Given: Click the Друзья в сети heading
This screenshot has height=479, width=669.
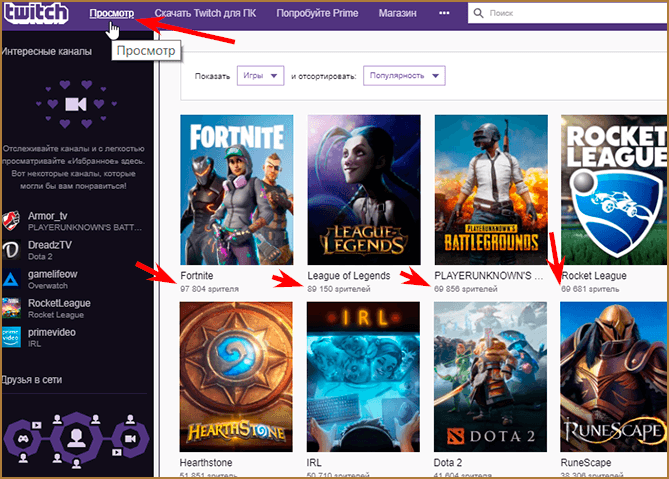Looking at the screenshot, I should (32, 380).
